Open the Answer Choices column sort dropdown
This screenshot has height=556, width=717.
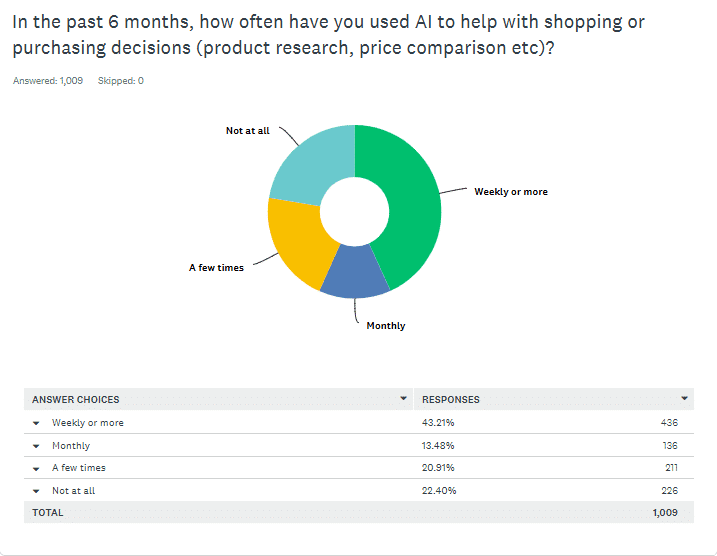tap(403, 398)
